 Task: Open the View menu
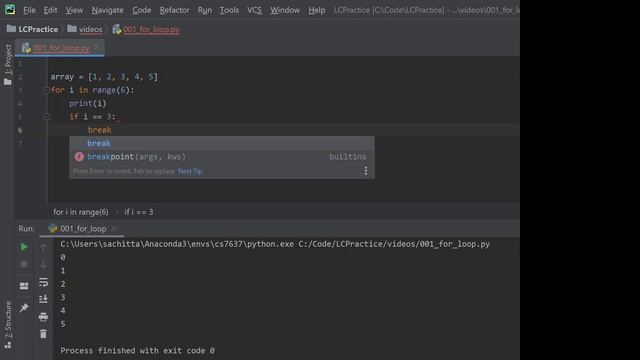[x=74, y=10]
